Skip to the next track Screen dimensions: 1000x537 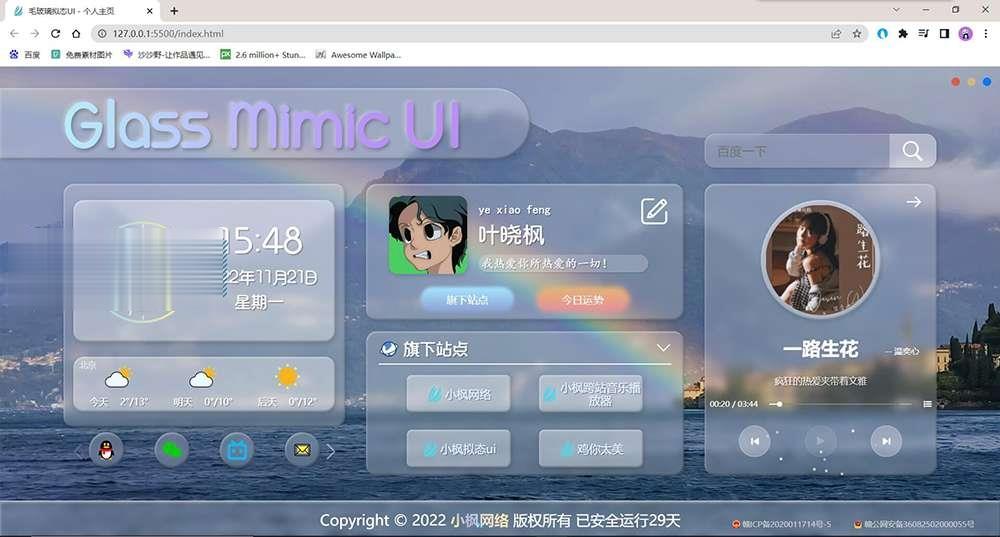885,440
